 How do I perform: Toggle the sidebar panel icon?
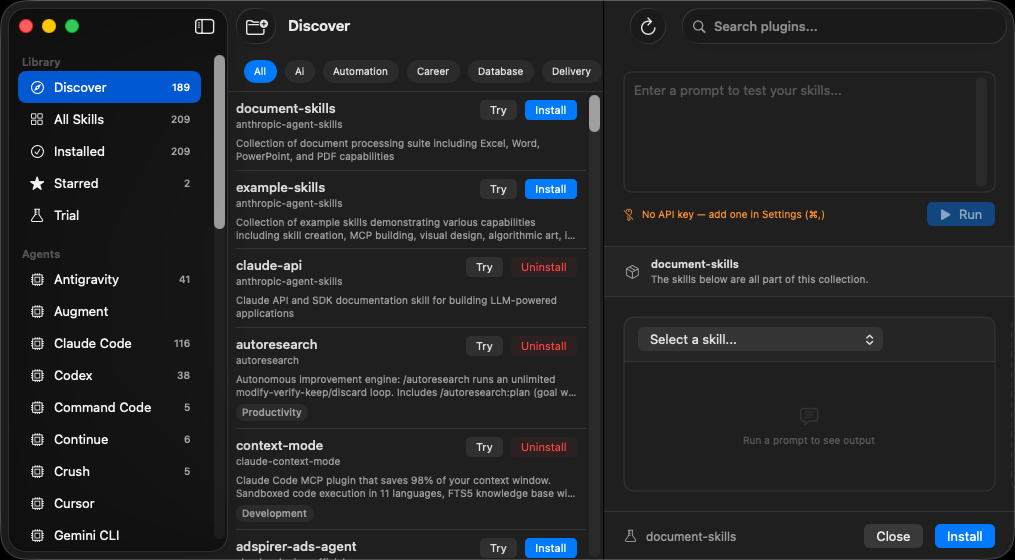tap(205, 27)
